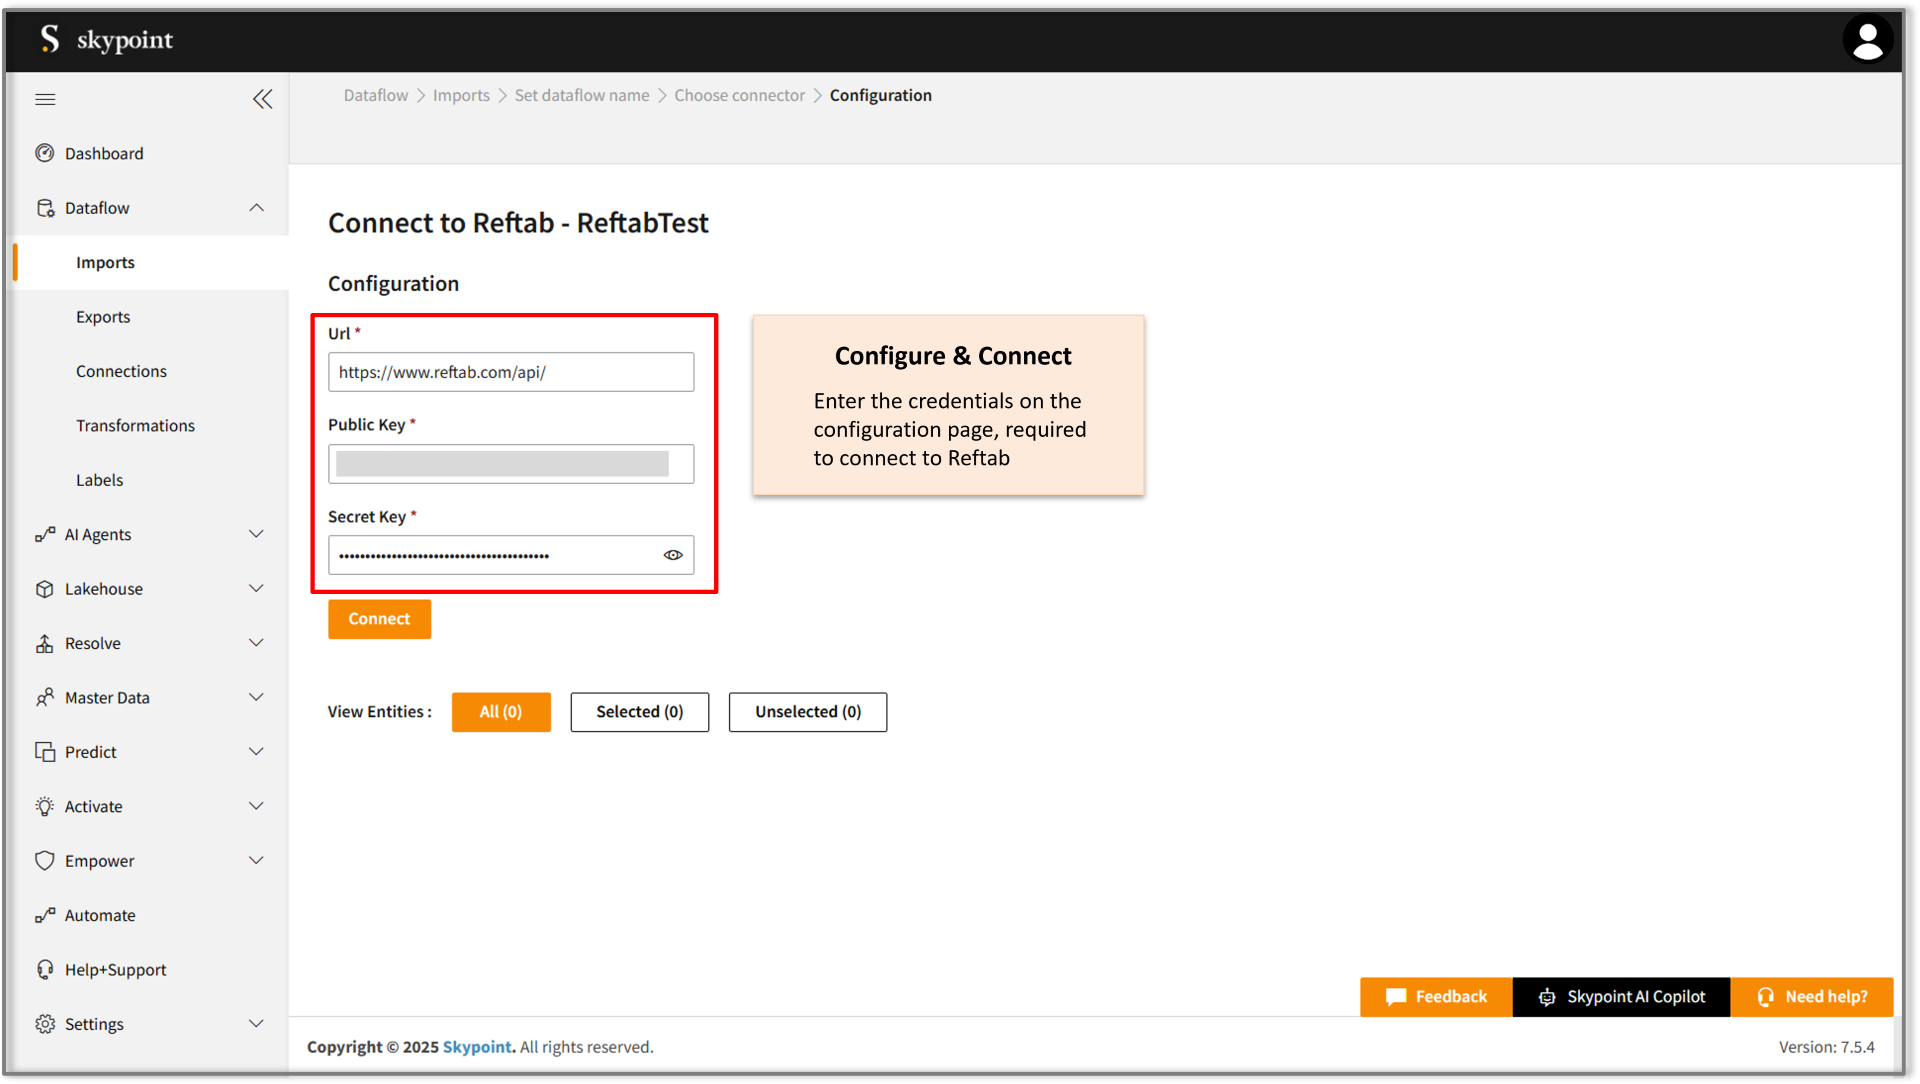Open Imports from the breadcrumb trail
The image size is (1920, 1084).
461,95
